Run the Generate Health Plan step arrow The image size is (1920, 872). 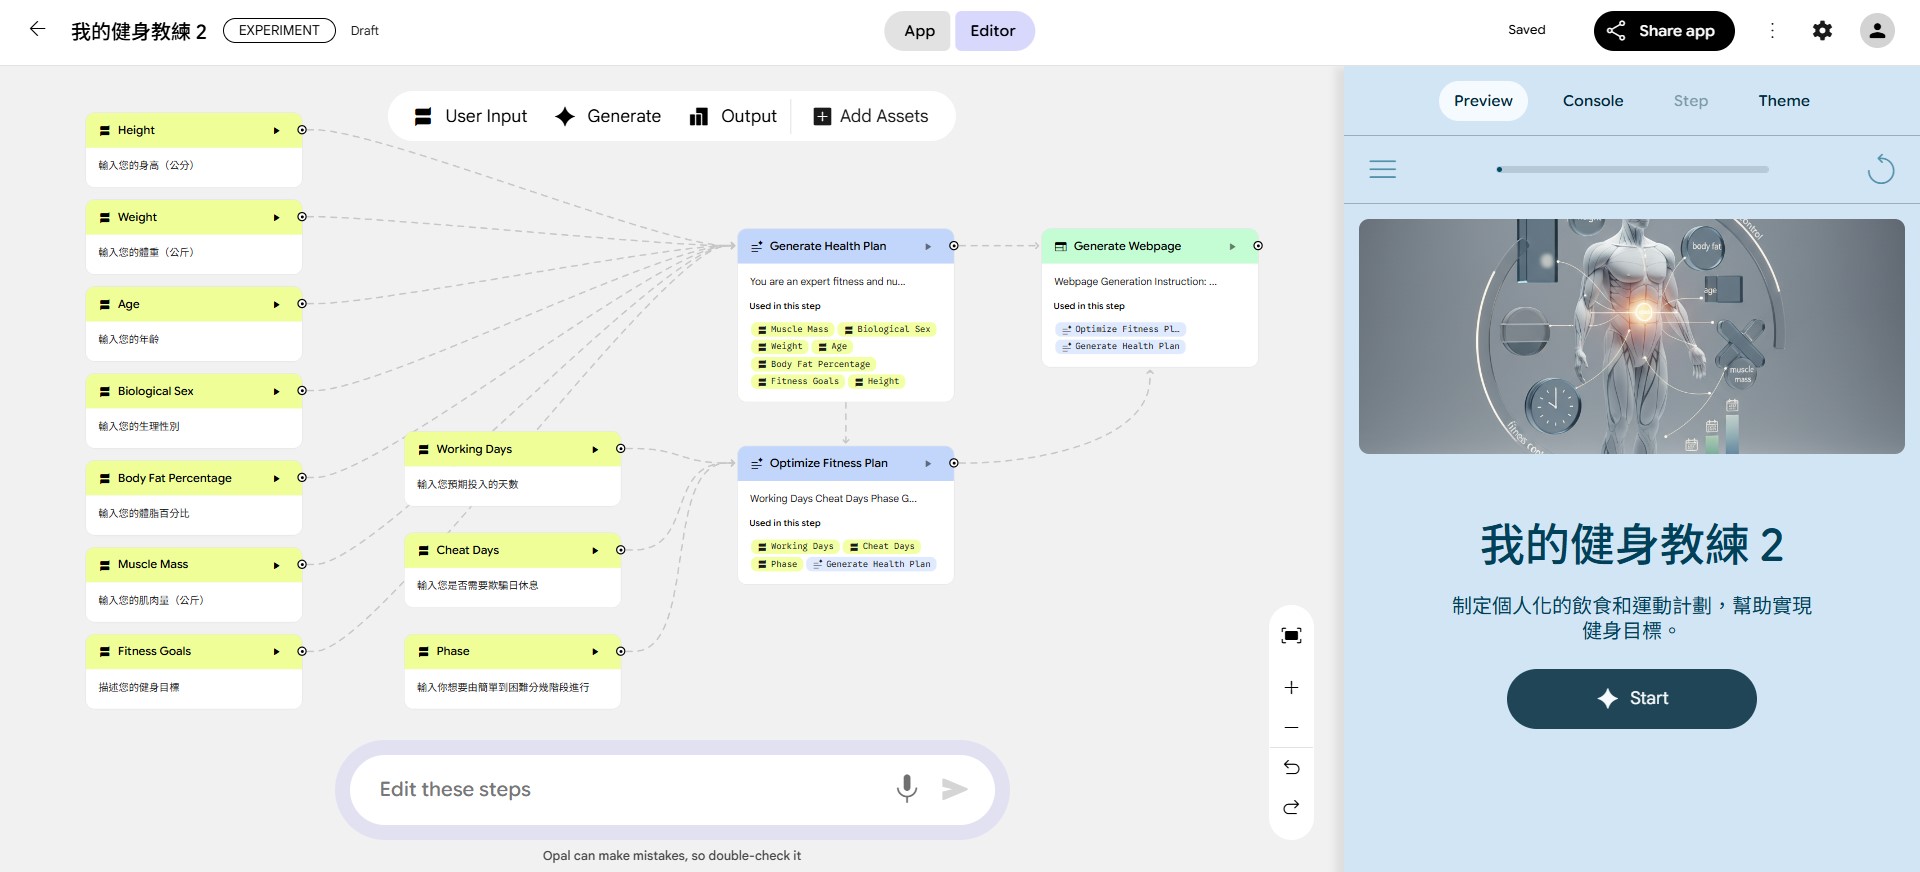pos(928,246)
